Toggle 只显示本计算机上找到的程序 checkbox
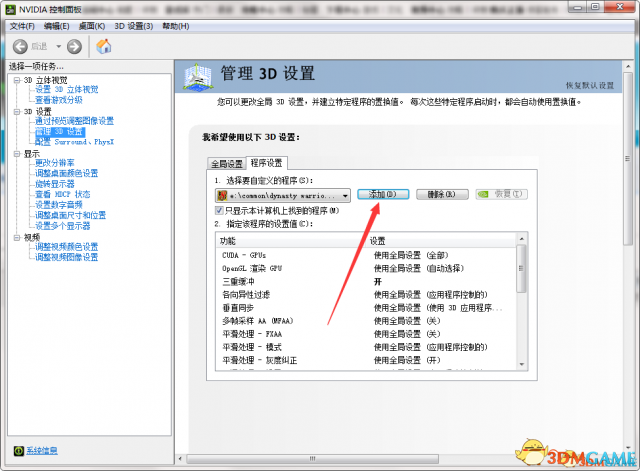Viewport: 640px width, 471px height. (219, 211)
